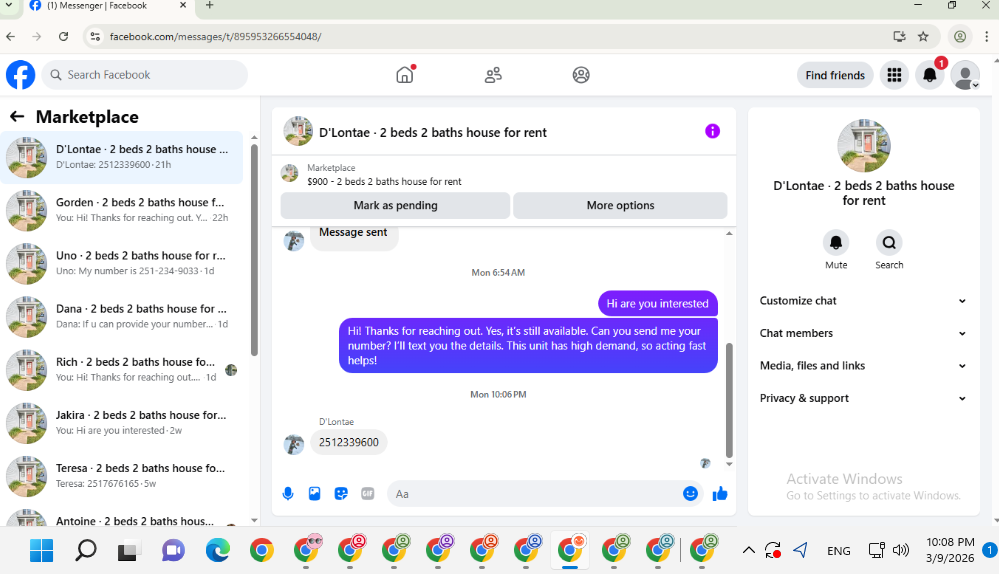Open the Friends icon in top navigation
Screen dimensions: 999x574
(493, 75)
